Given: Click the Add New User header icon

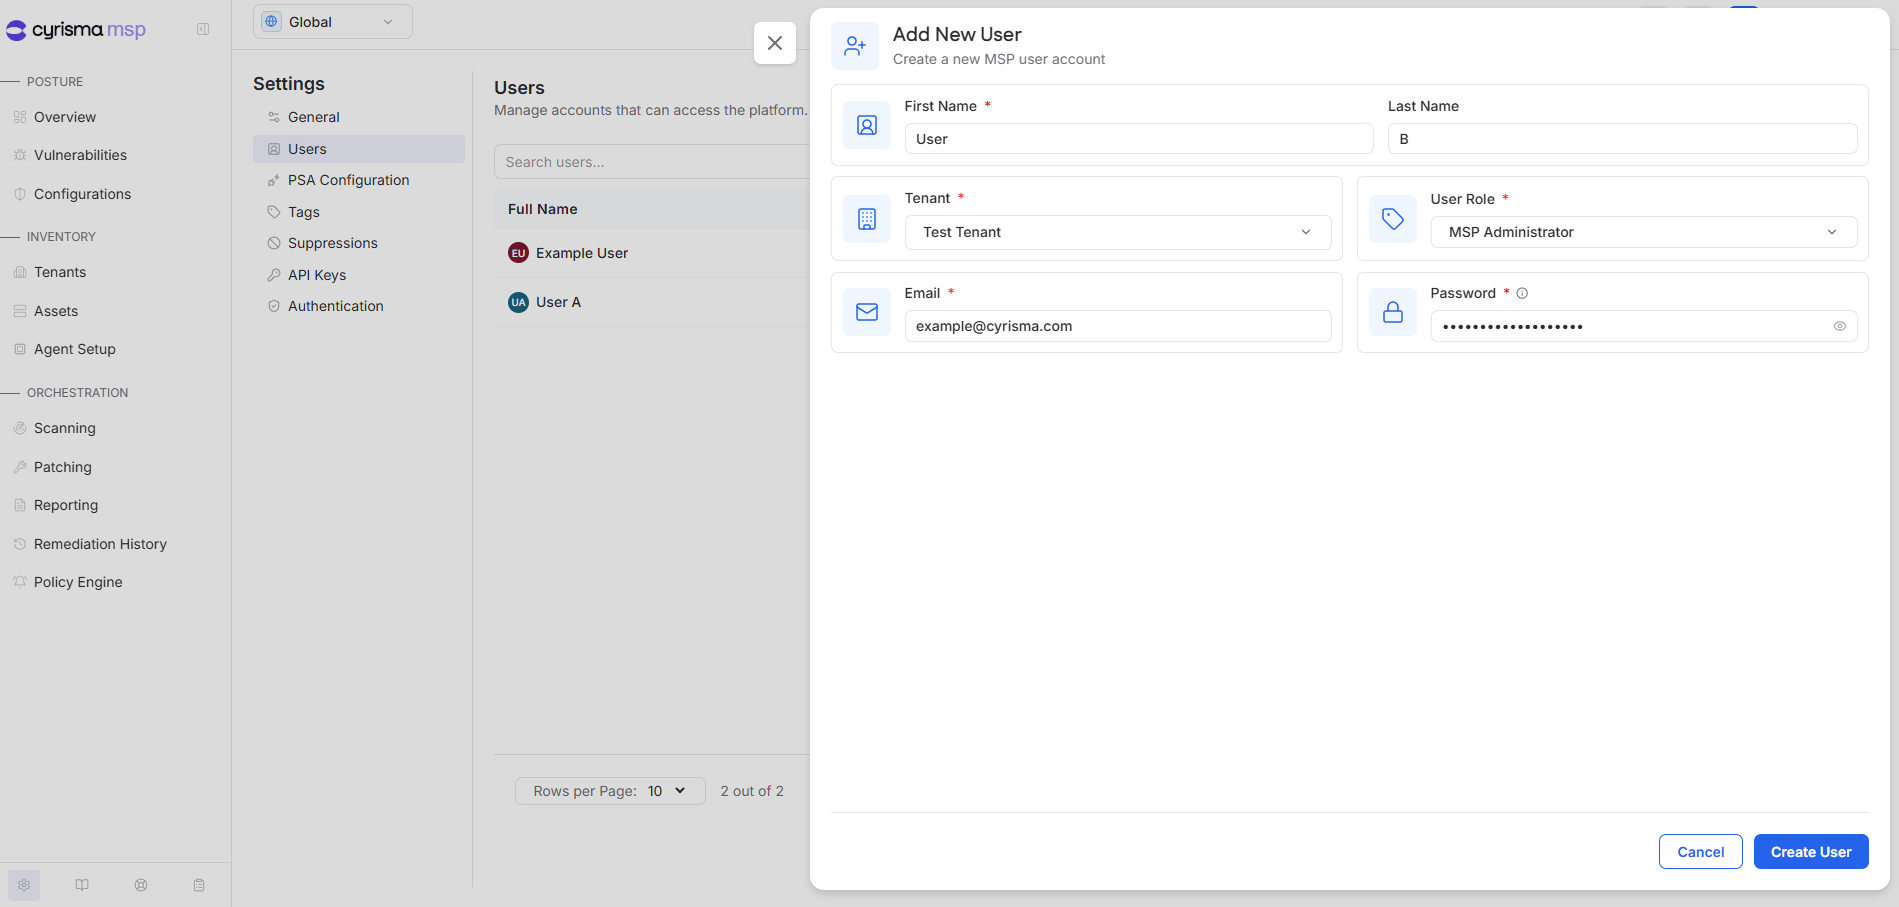Looking at the screenshot, I should (x=855, y=46).
